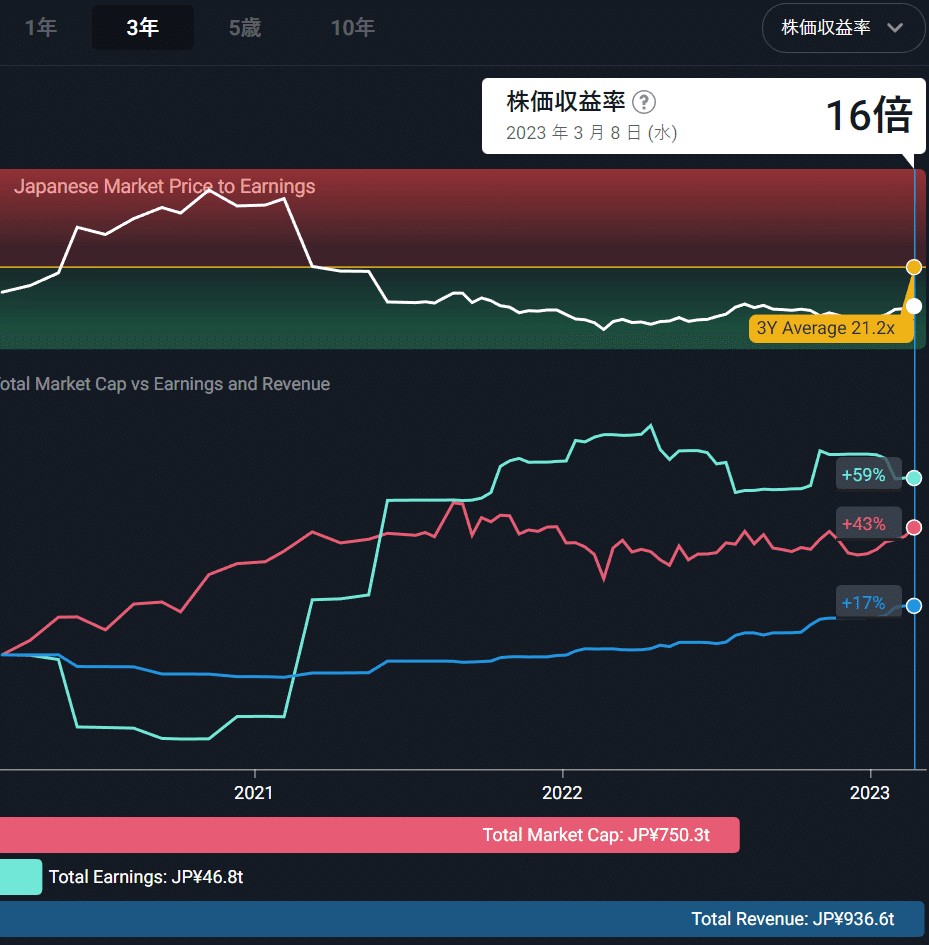This screenshot has width=929, height=945.
Task: Select the Total Market Cap legend bar
Action: (595, 835)
